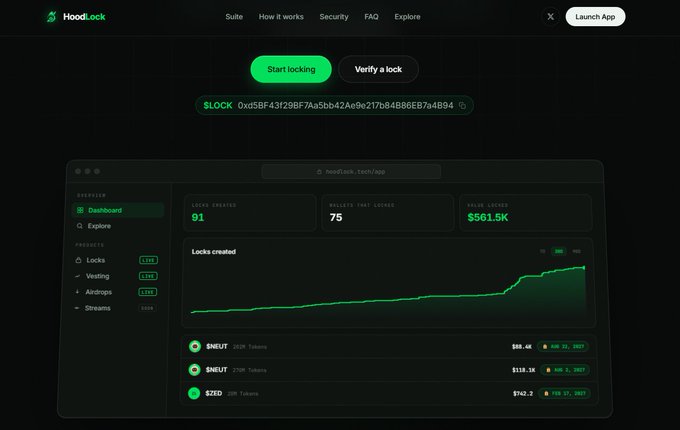Screen dimensions: 680x430
Task: Click the Dashboard grid icon
Action: [80, 210]
